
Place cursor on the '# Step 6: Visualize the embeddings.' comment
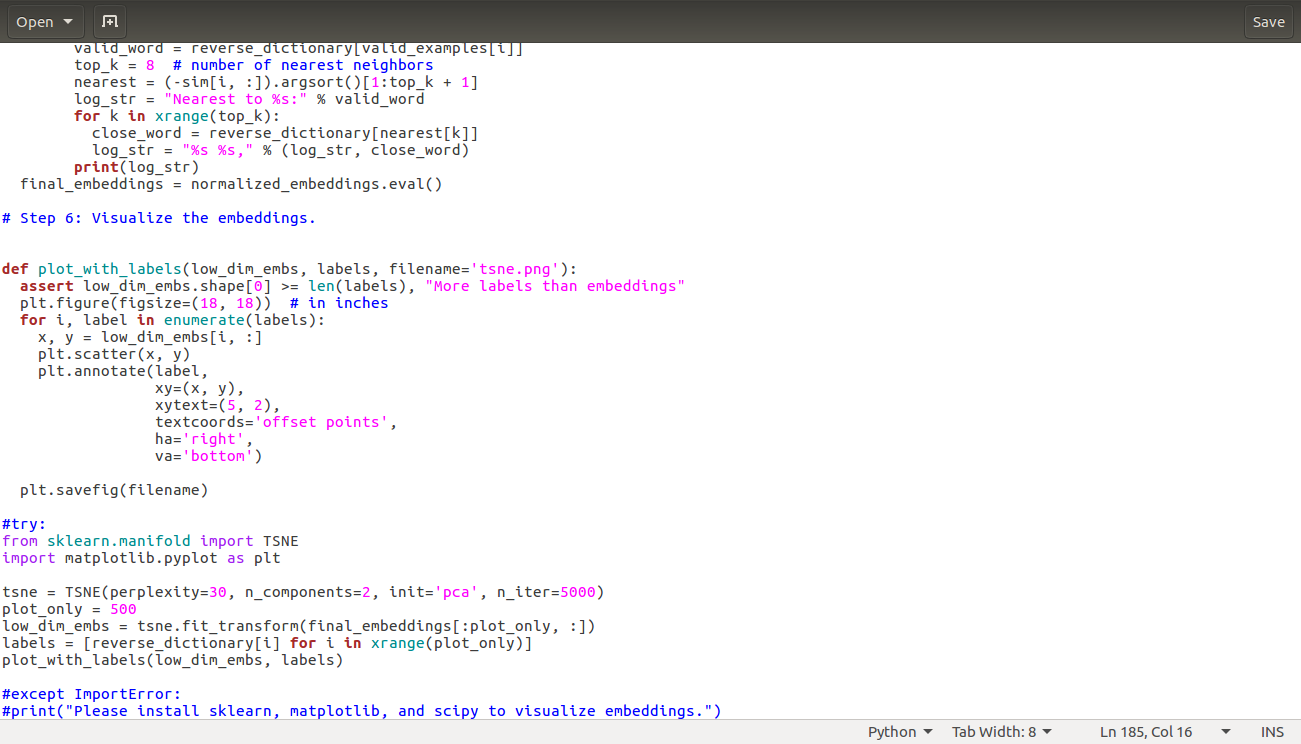(158, 218)
